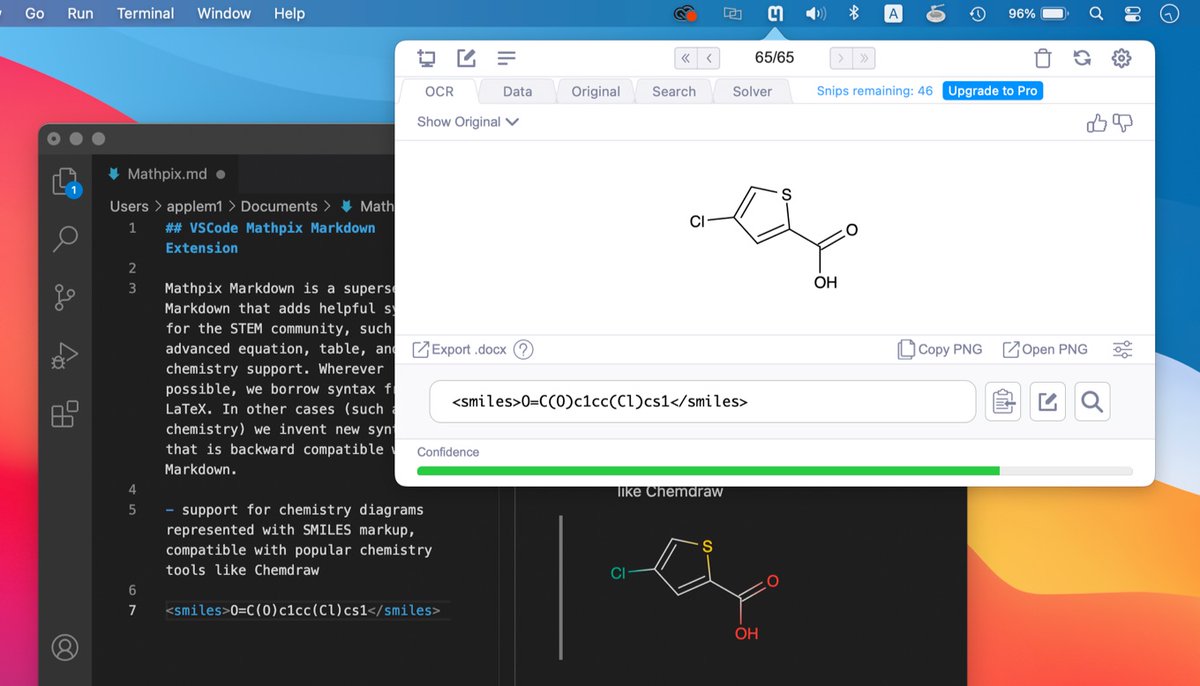
Task: Open the help question mark beside Export .docx
Action: (523, 349)
